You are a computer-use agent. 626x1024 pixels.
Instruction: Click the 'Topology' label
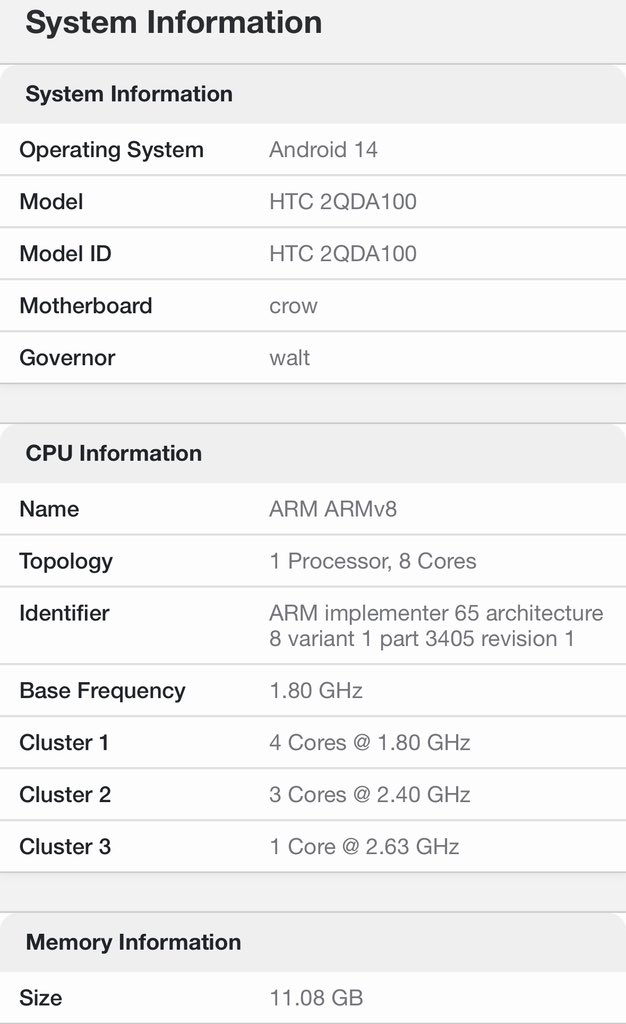(66, 562)
